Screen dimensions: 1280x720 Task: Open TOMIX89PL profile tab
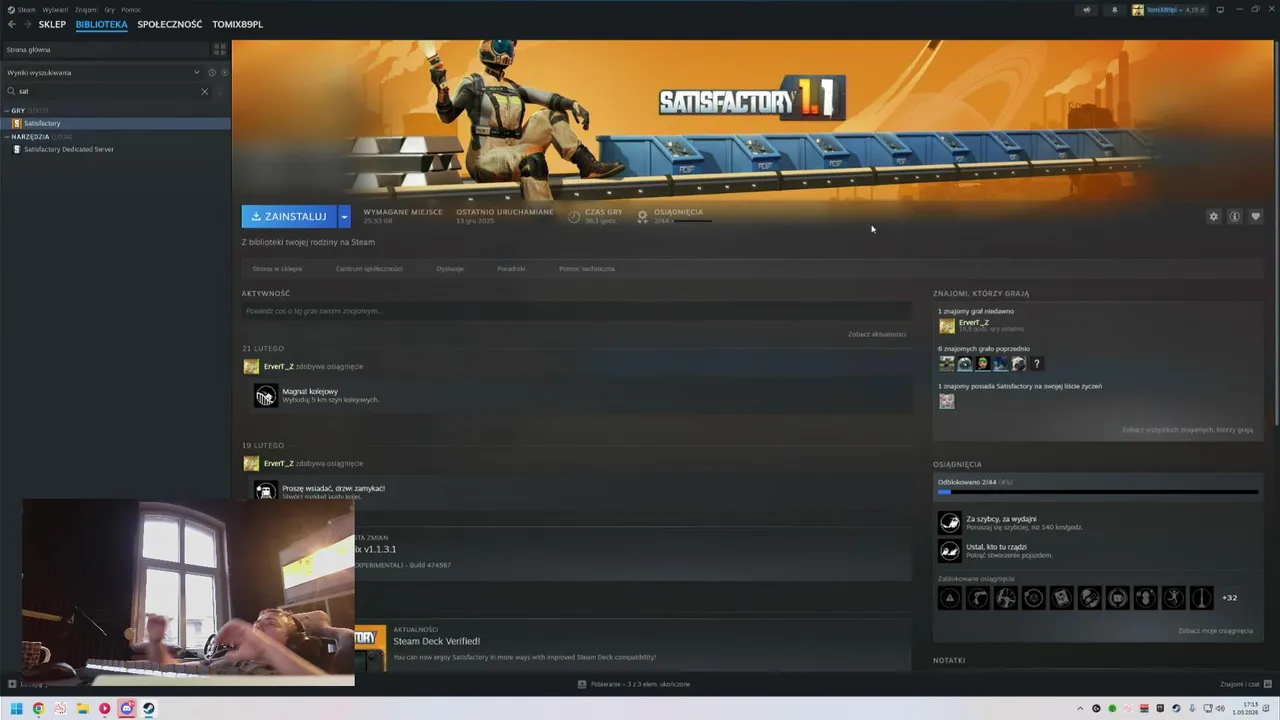tap(237, 24)
